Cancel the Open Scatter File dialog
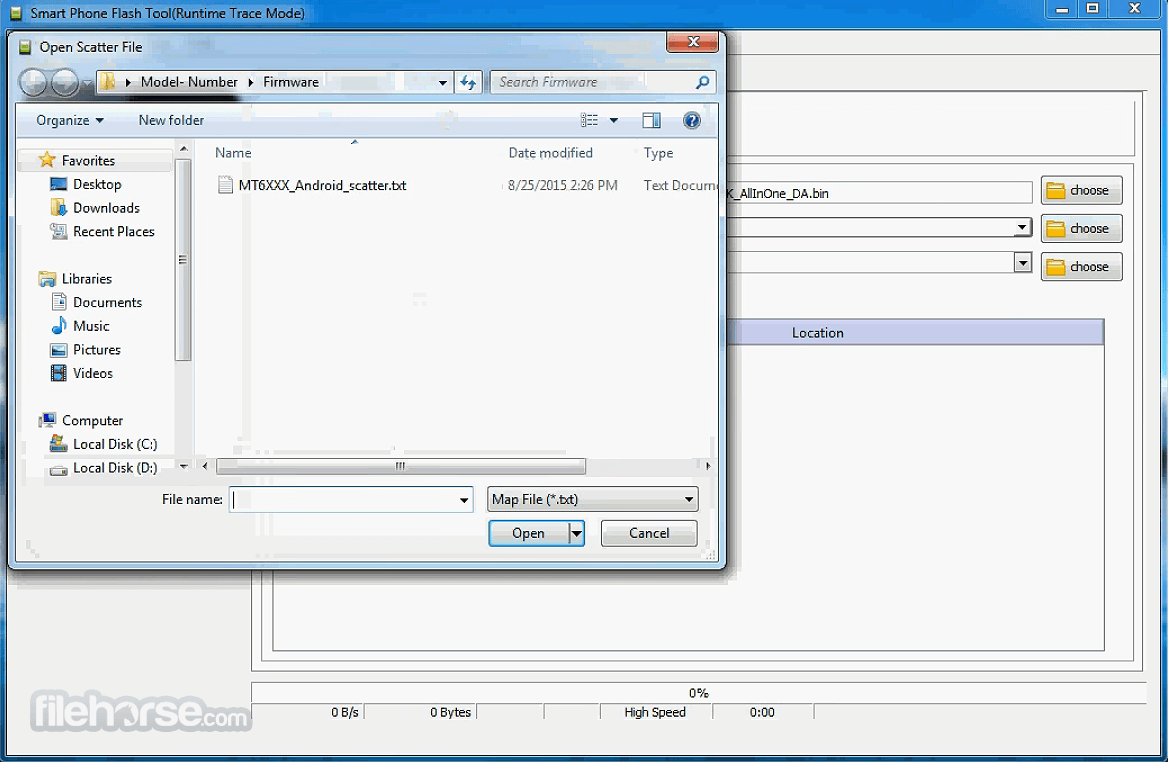 tap(649, 533)
